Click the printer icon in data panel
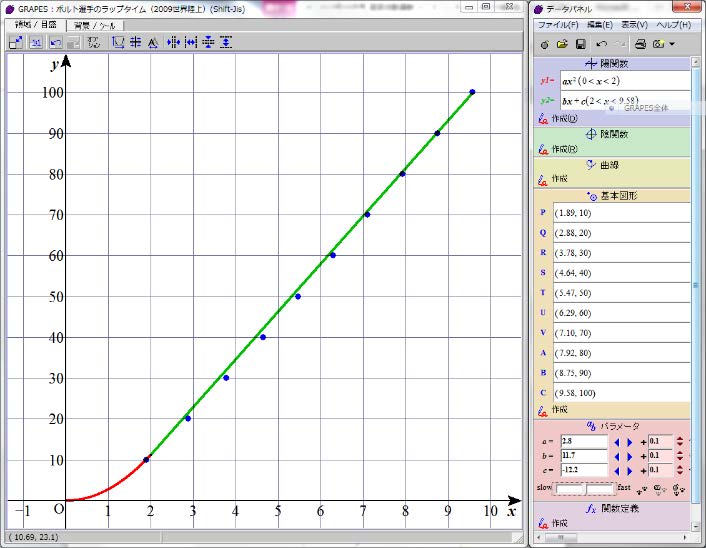This screenshot has width=706, height=548. coord(640,44)
